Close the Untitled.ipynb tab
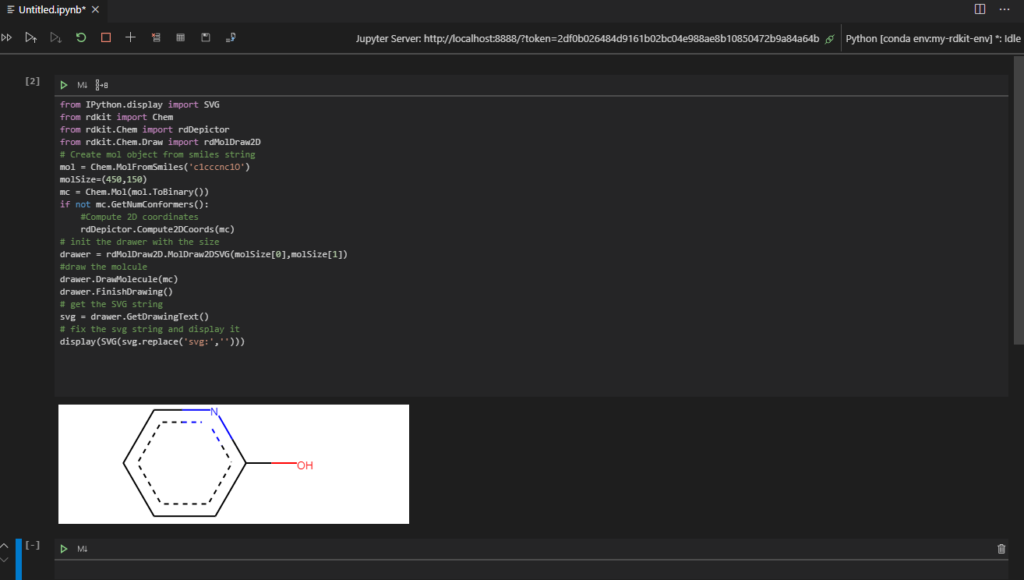The image size is (1024, 580). pos(95,10)
